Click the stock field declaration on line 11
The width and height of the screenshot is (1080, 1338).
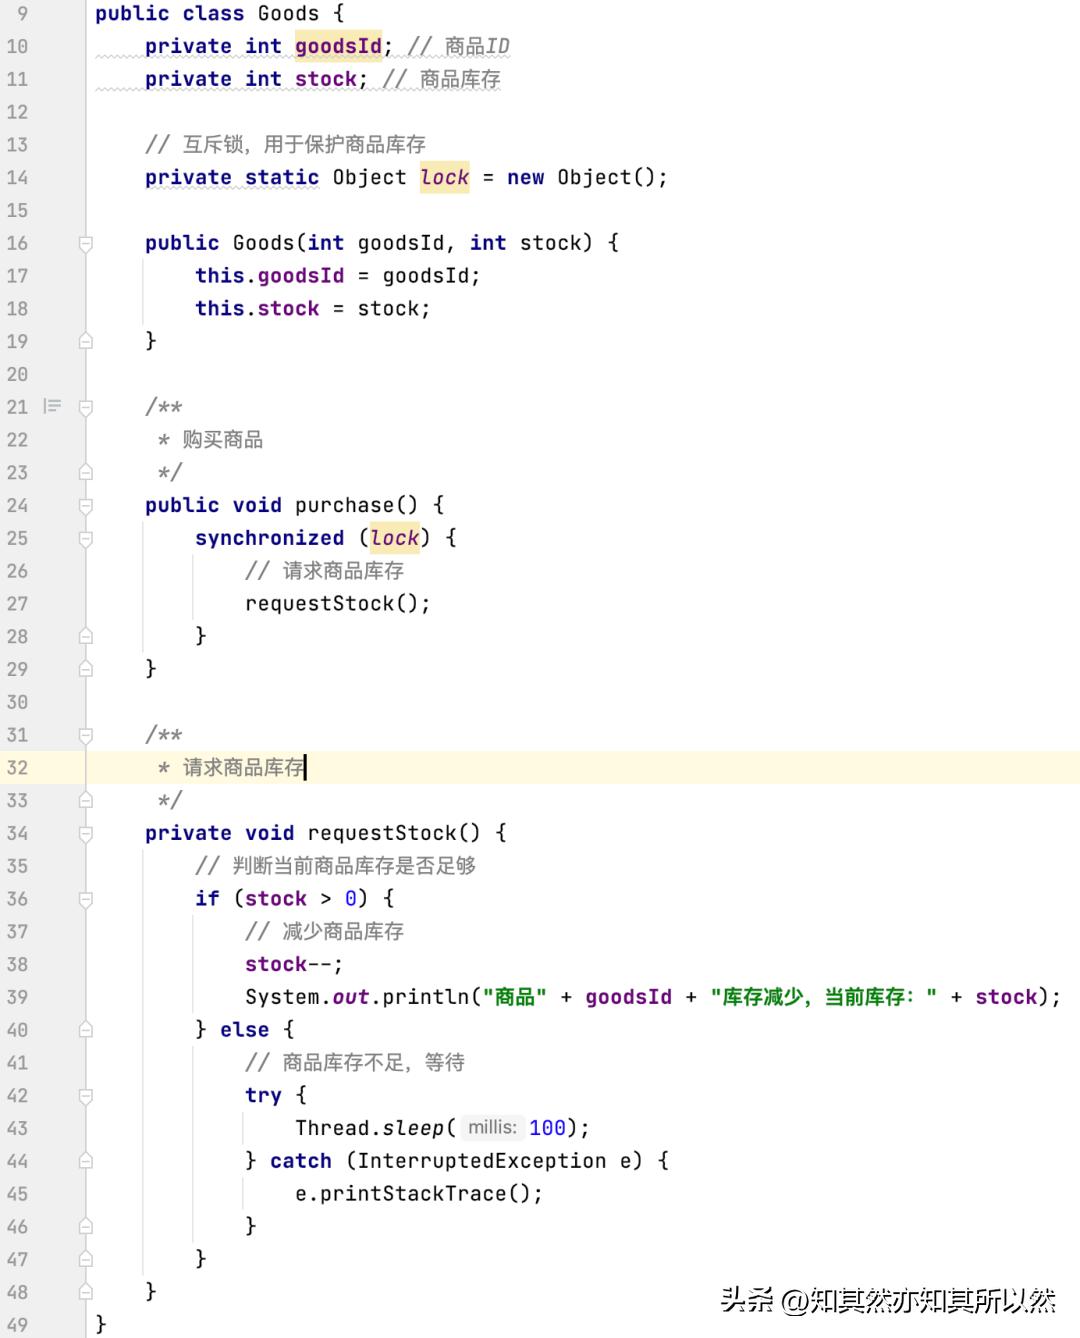tap(326, 79)
